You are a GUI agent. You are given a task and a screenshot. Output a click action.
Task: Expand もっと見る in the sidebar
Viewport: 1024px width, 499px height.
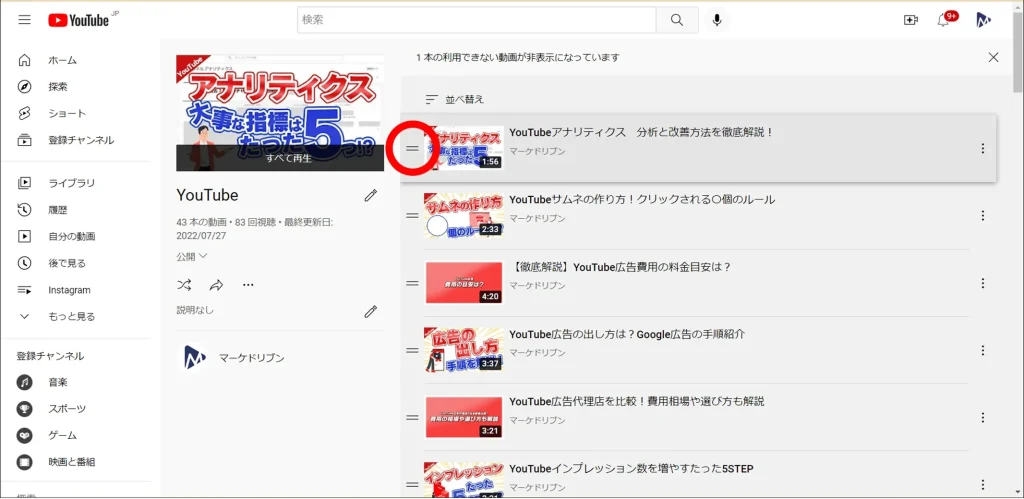click(x=70, y=316)
